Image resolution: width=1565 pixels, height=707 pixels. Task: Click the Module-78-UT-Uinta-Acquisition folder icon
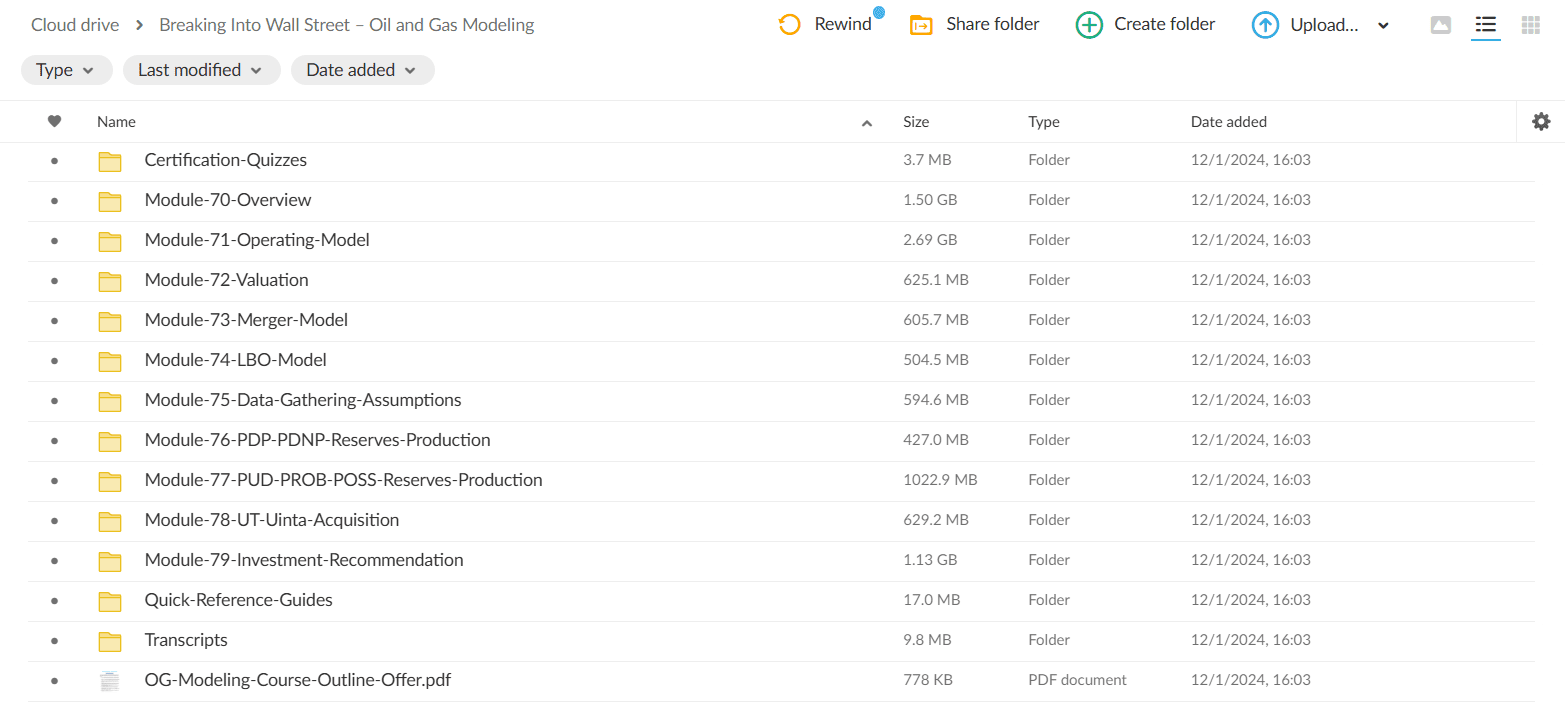(110, 521)
